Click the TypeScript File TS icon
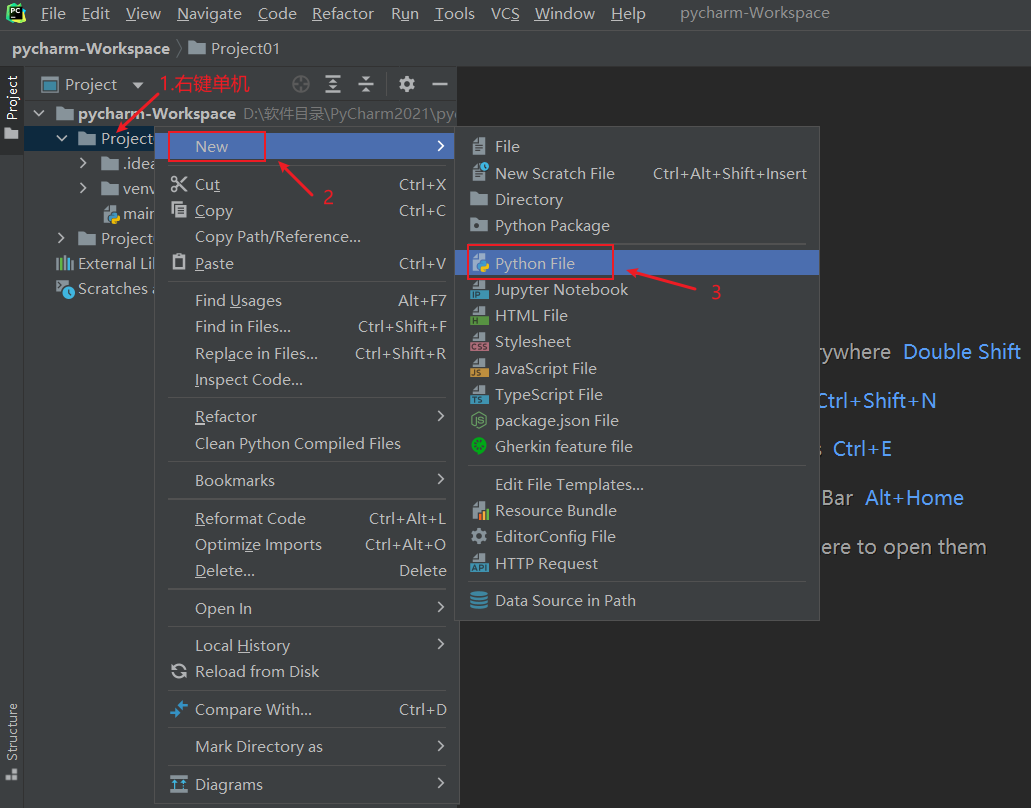Screen dimensions: 1031x808 [x=479, y=394]
